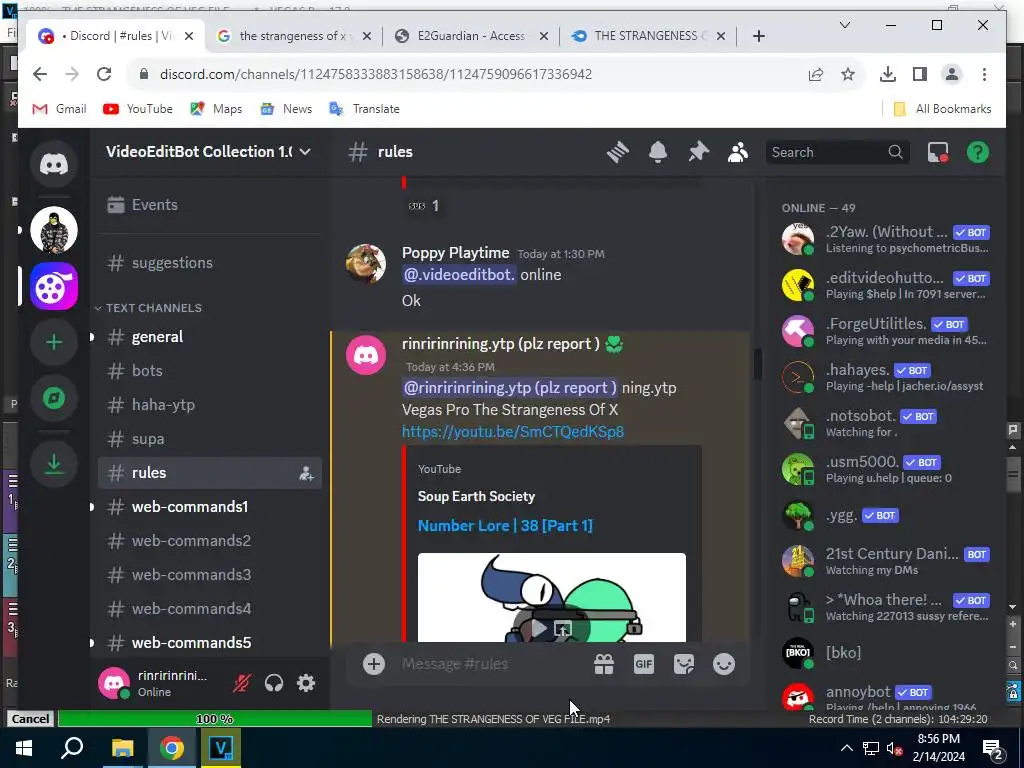Share this page icon in address bar
1024x768 pixels.
(x=816, y=74)
